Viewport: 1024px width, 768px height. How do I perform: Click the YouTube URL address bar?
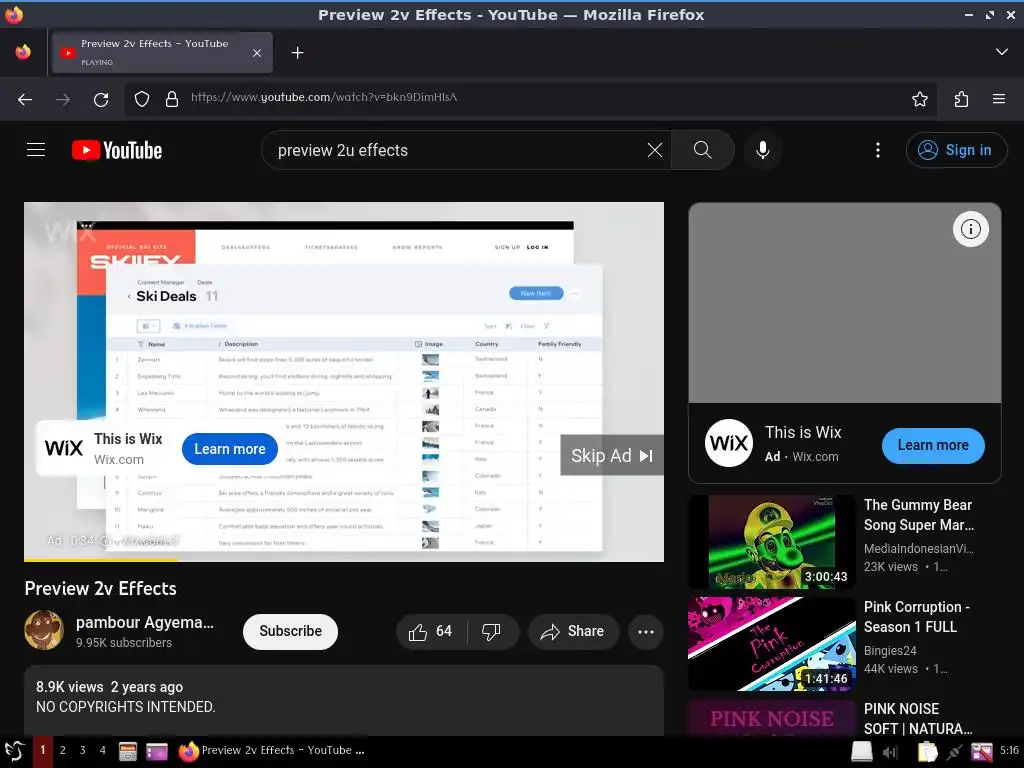[530, 98]
